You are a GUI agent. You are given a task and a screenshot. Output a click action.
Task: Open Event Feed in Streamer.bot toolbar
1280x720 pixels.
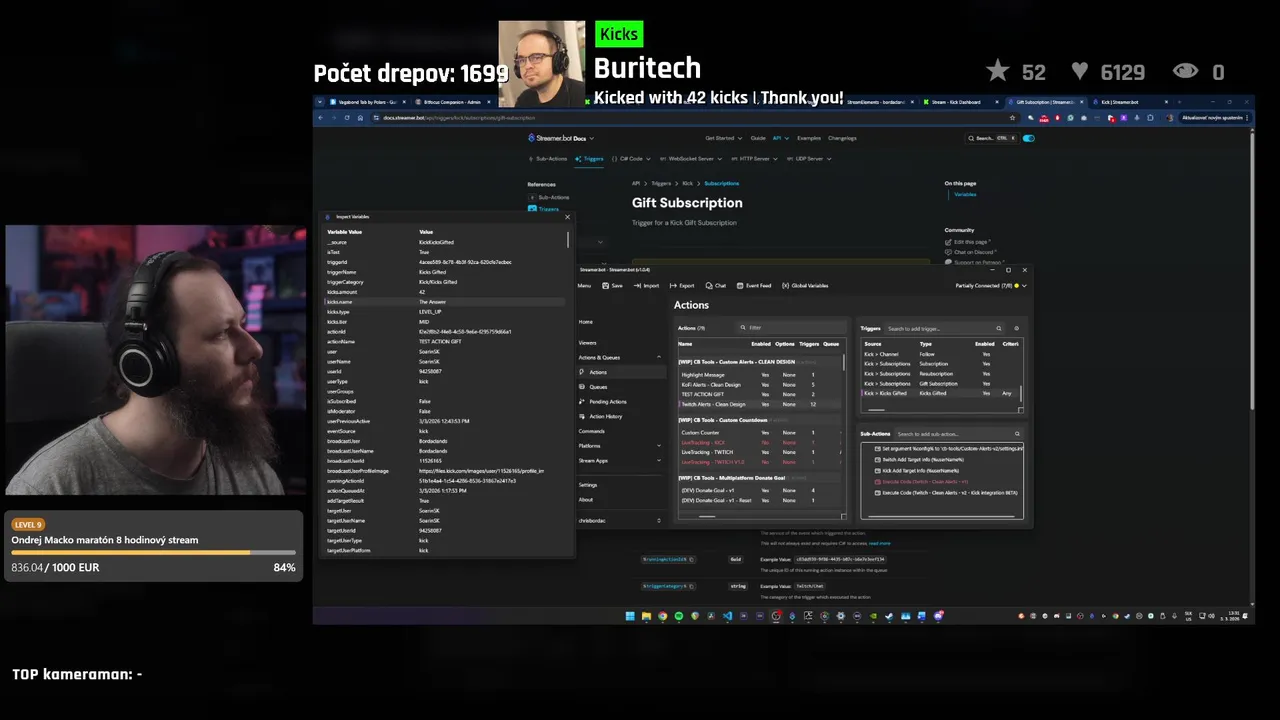(x=755, y=286)
